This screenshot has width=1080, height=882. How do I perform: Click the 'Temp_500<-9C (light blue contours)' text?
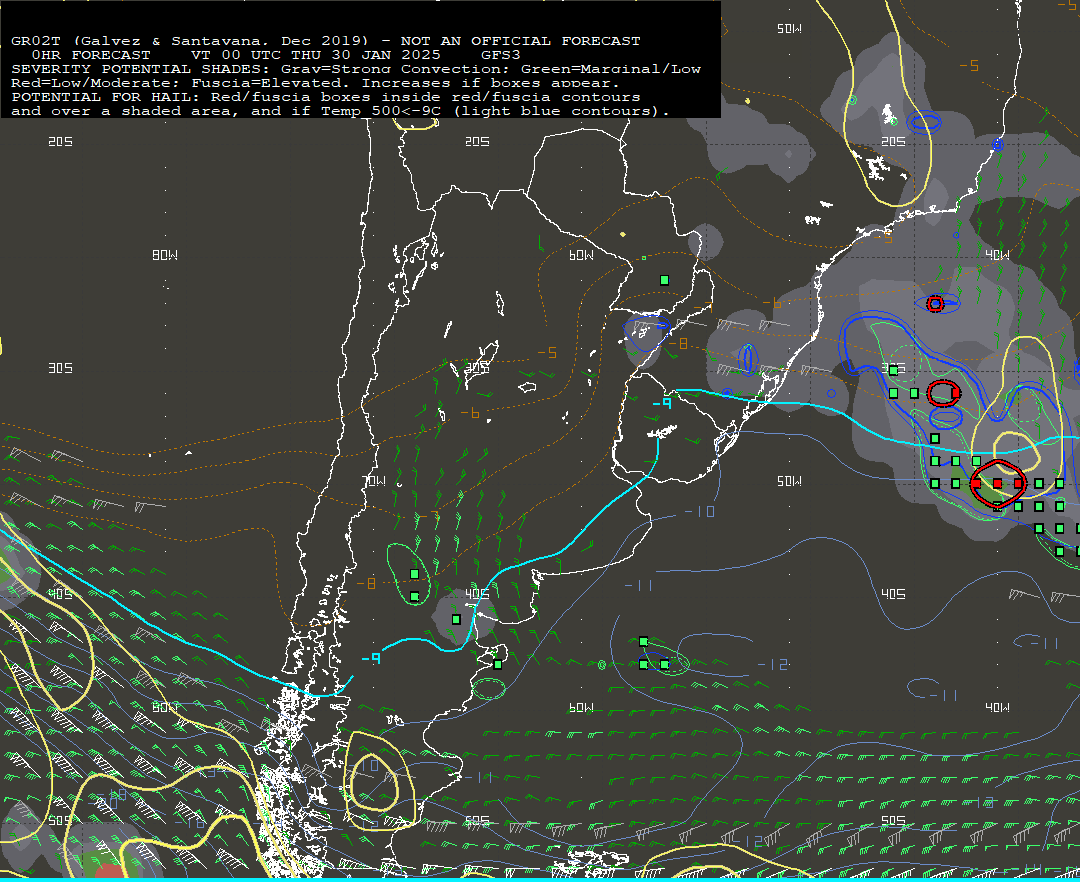(x=495, y=112)
